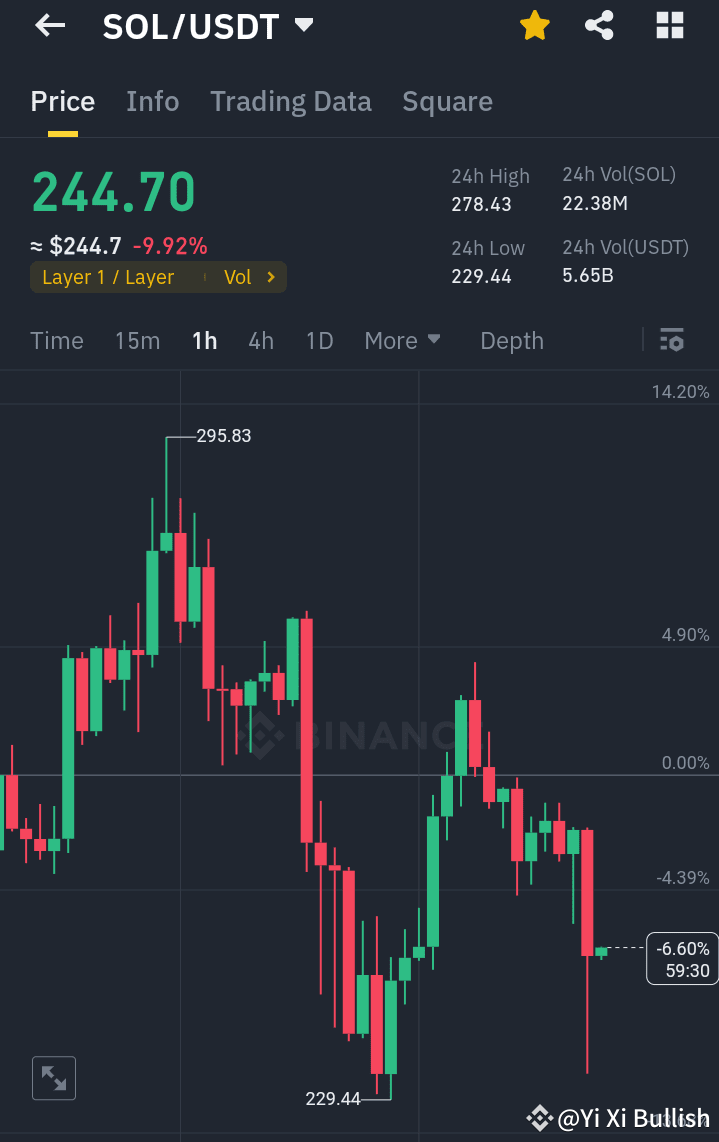Switch to the Square tab
The width and height of the screenshot is (719, 1142).
click(447, 101)
